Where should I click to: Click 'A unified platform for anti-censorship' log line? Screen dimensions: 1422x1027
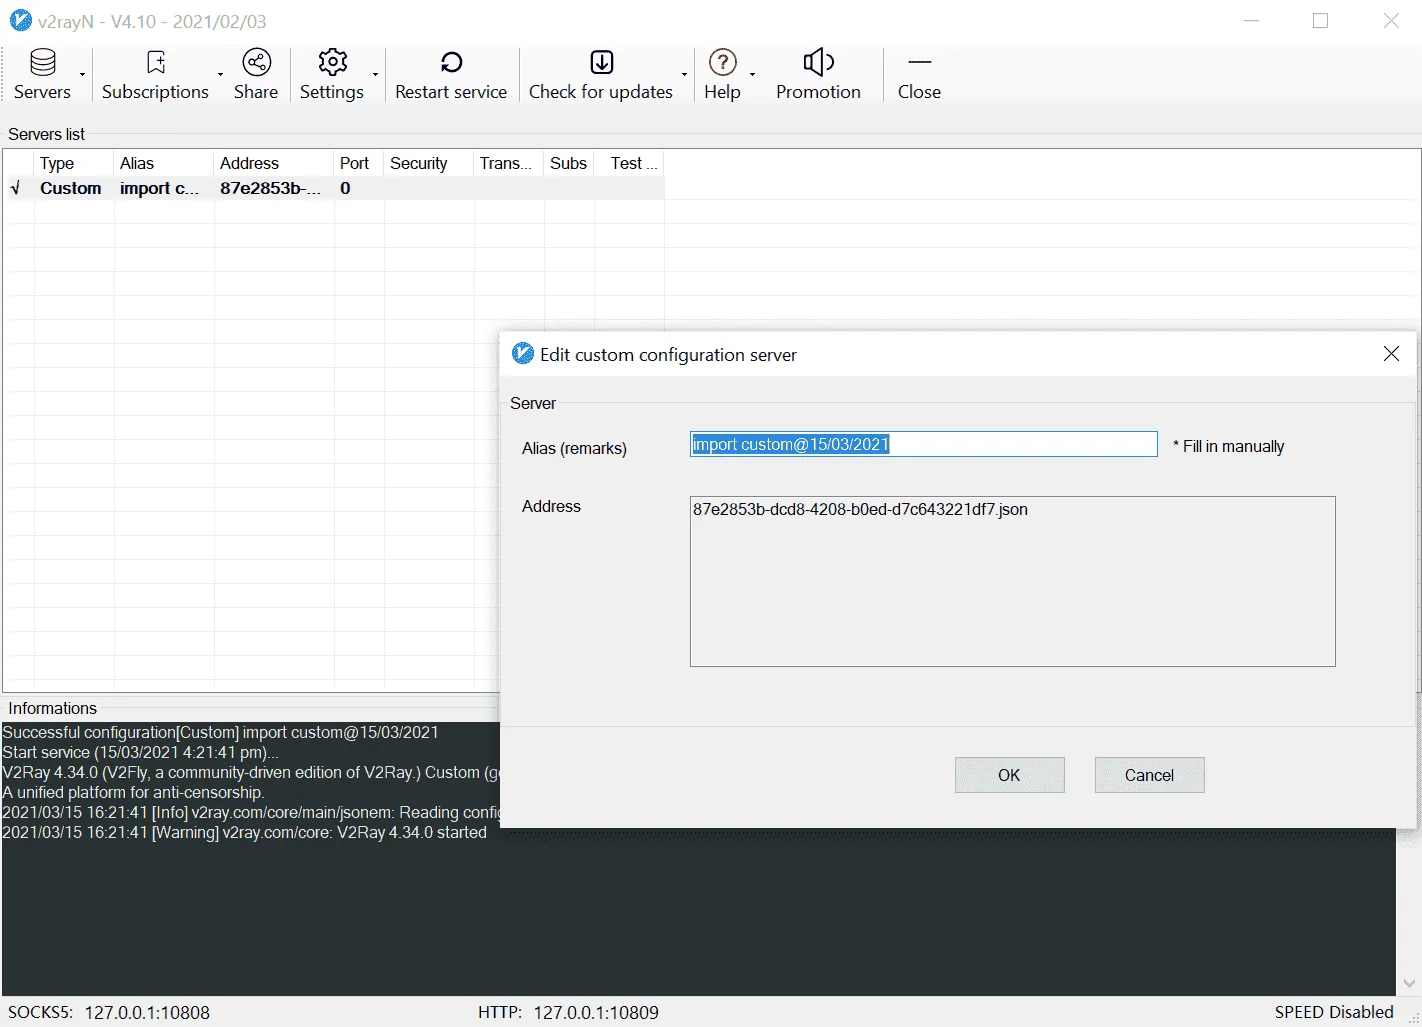tap(133, 792)
